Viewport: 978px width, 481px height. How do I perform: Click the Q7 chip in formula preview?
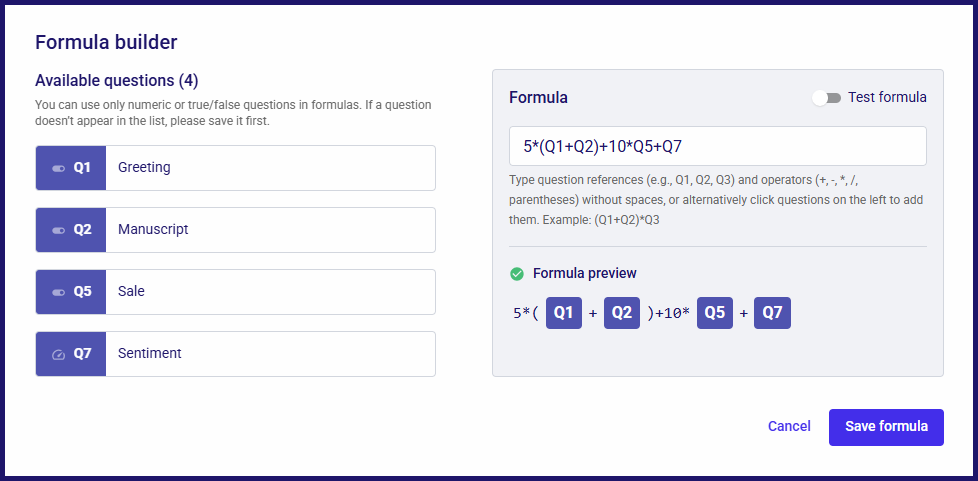(772, 313)
